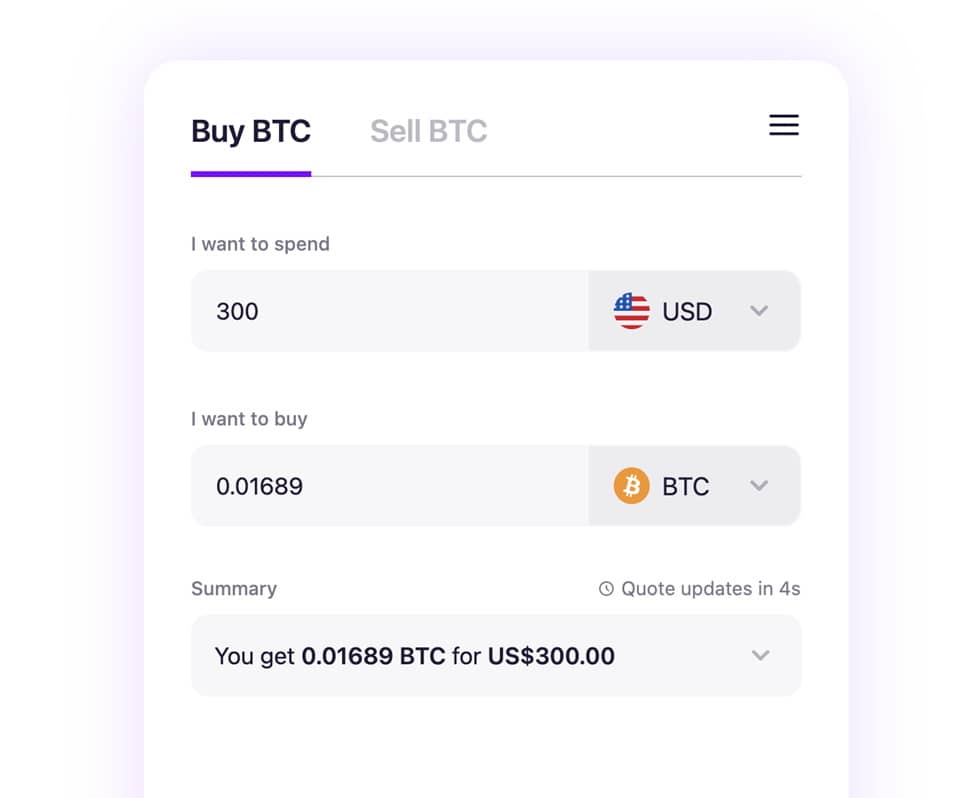Click the 'I want to spend' label
Image resolution: width=975 pixels, height=798 pixels.
260,244
